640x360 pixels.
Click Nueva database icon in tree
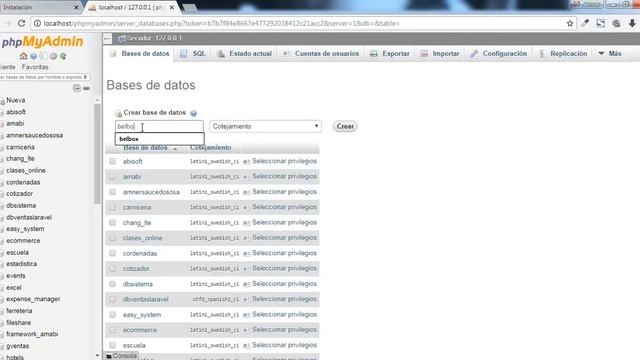tap(2, 100)
